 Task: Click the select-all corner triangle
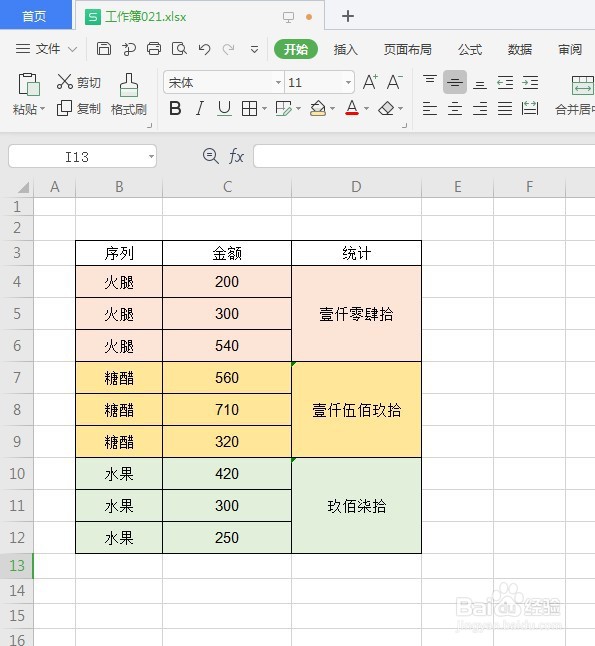pos(23,188)
